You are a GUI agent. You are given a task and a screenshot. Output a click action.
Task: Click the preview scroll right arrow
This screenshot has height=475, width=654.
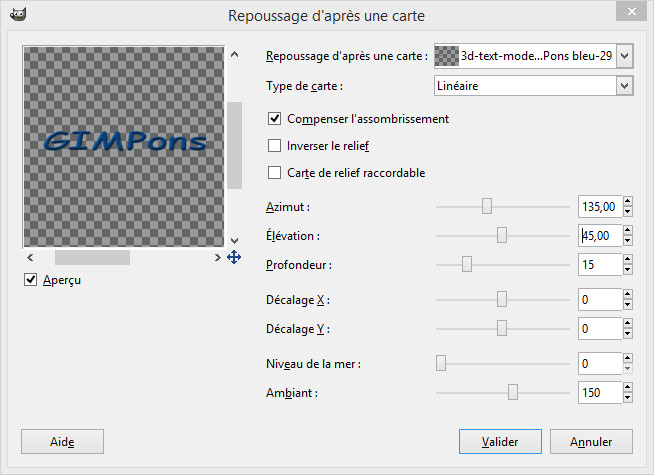pyautogui.click(x=217, y=257)
